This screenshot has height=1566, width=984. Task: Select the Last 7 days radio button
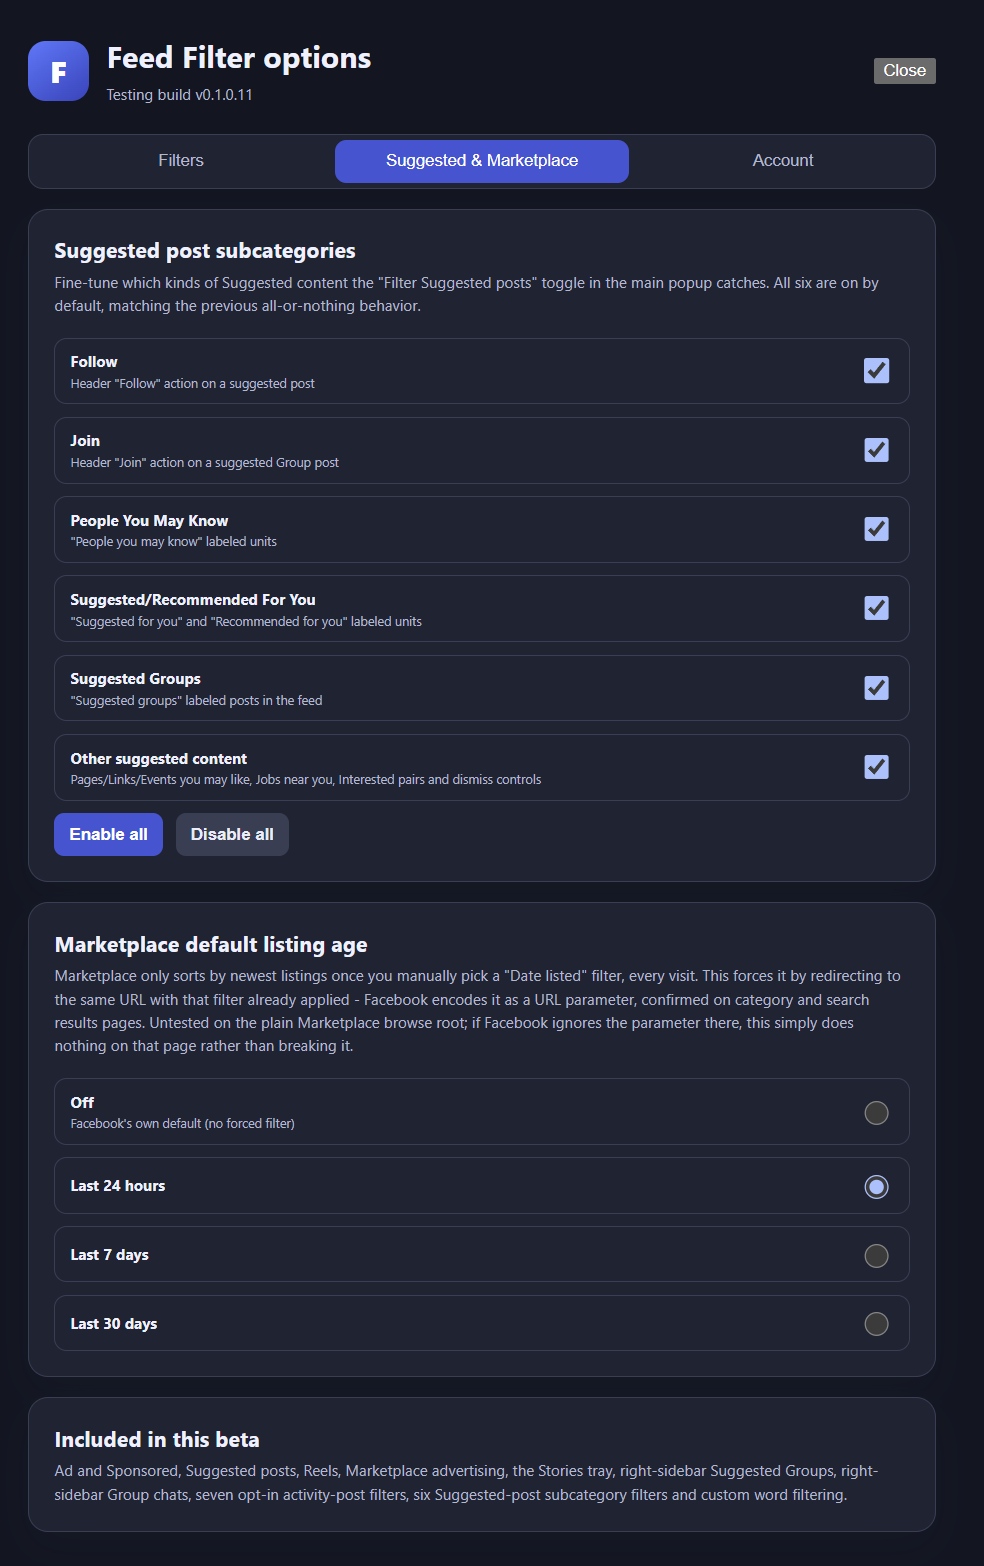pyautogui.click(x=876, y=1256)
